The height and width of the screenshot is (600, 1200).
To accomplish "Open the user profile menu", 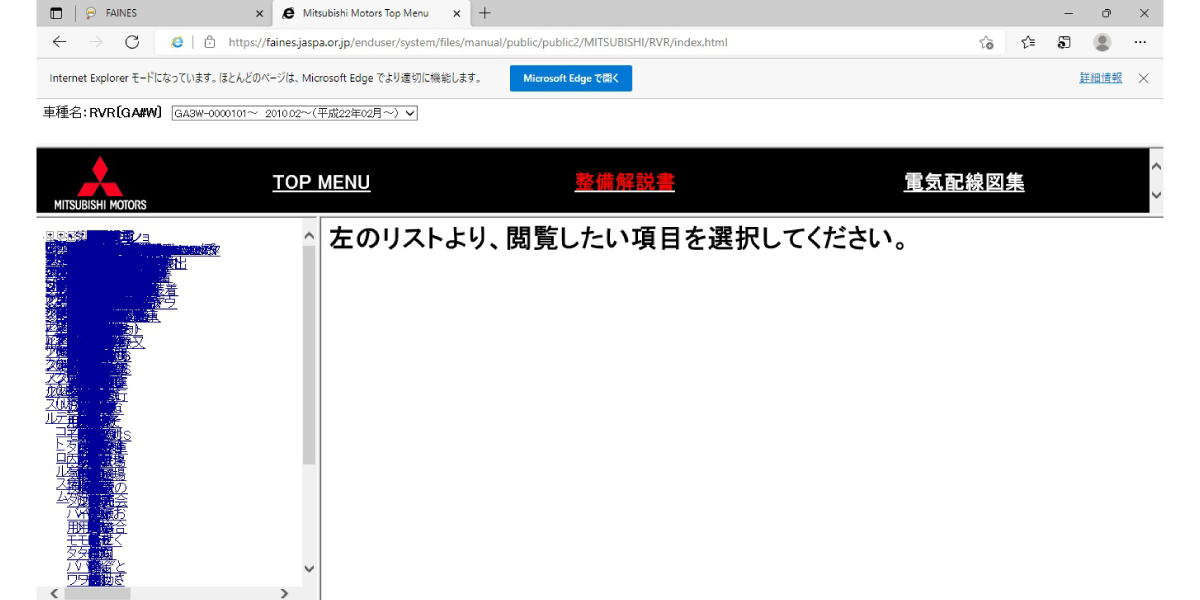I will tap(1102, 42).
